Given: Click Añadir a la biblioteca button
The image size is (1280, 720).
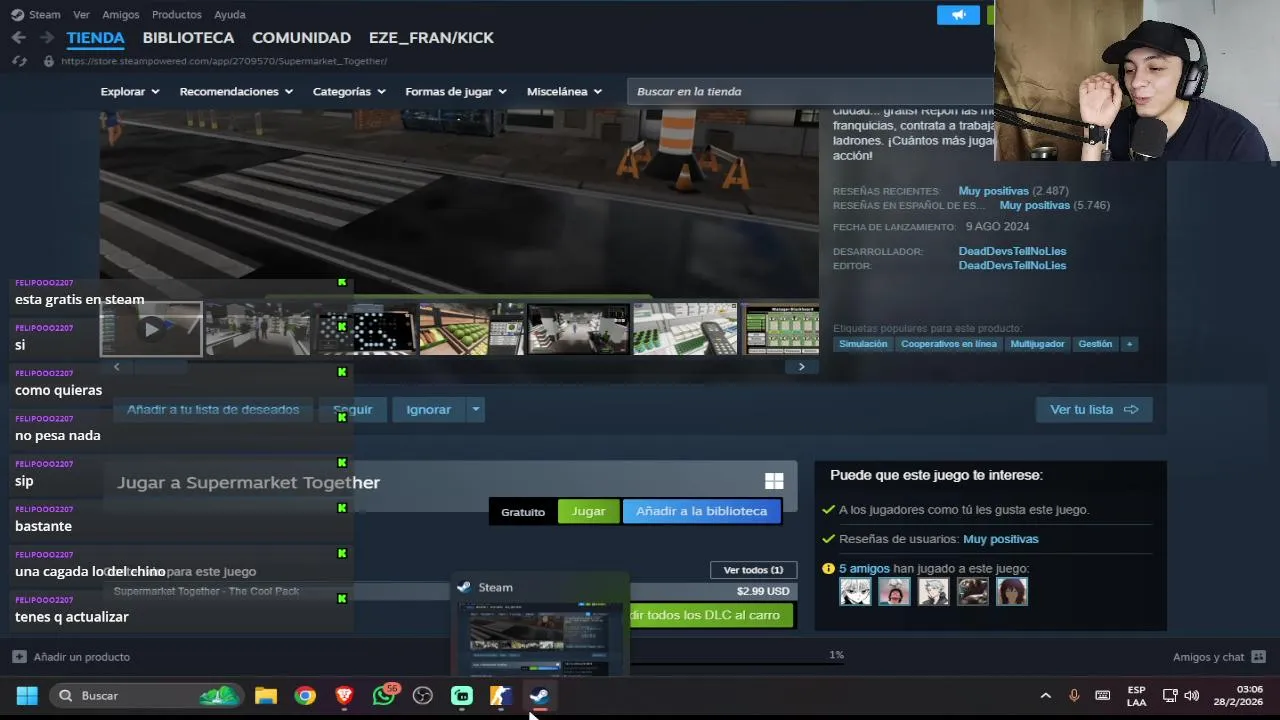Looking at the screenshot, I should pyautogui.click(x=701, y=511).
